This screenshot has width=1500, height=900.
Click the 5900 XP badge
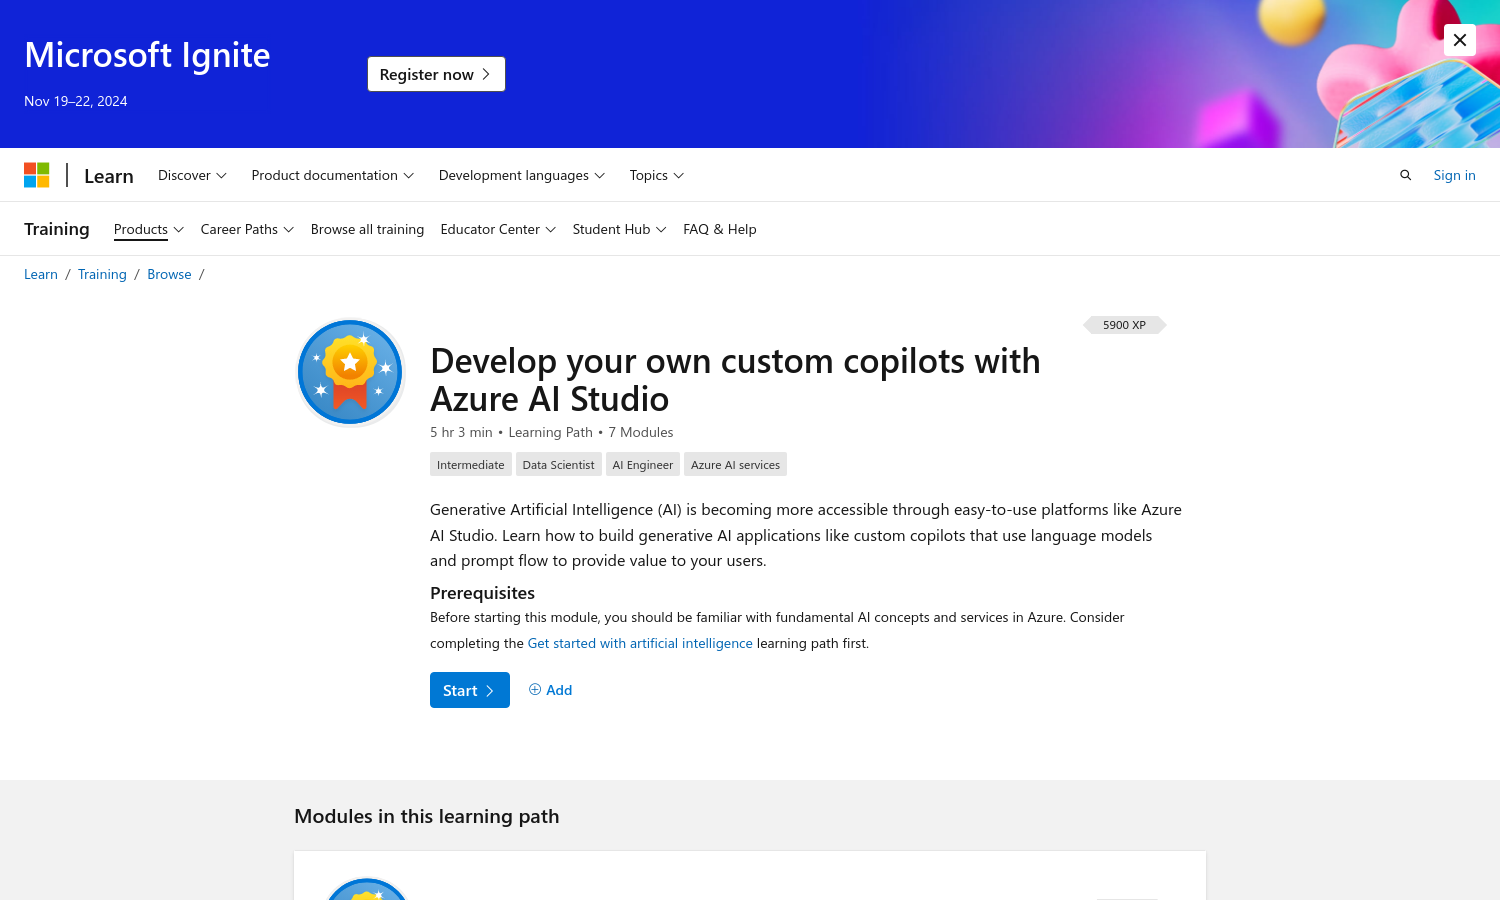tap(1124, 325)
